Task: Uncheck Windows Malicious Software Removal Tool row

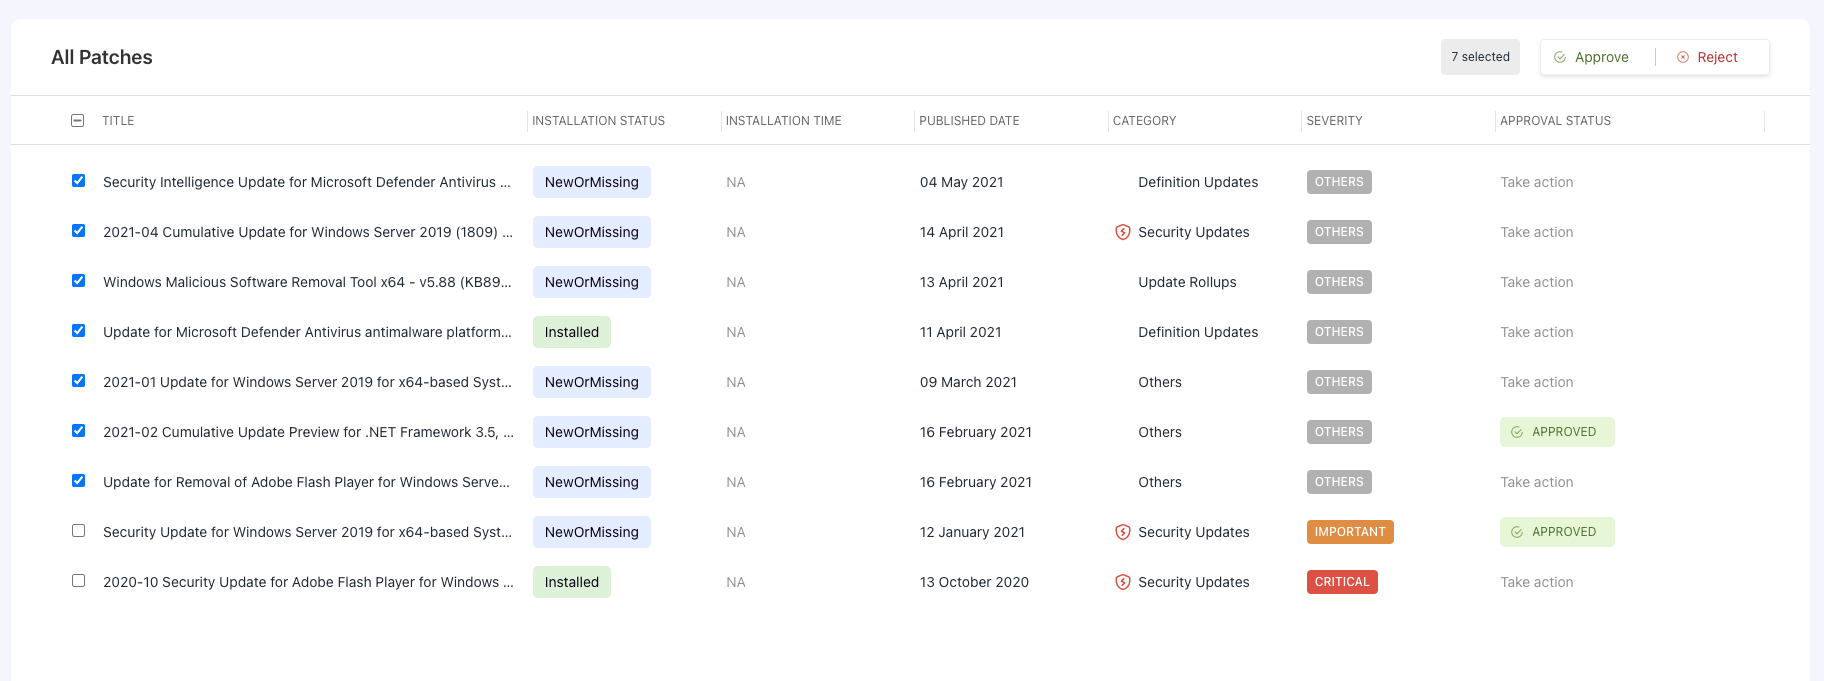Action: click(78, 281)
